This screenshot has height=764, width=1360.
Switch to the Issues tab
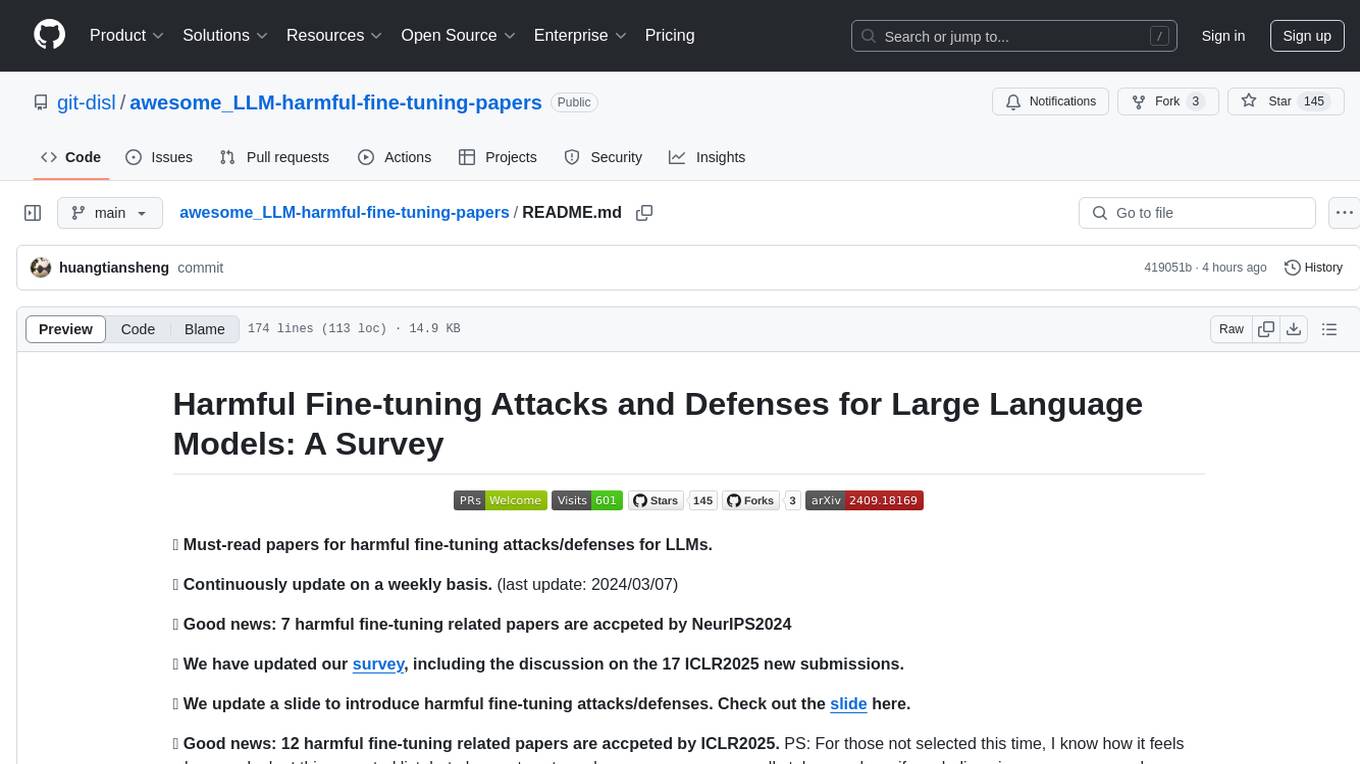pyautogui.click(x=159, y=157)
